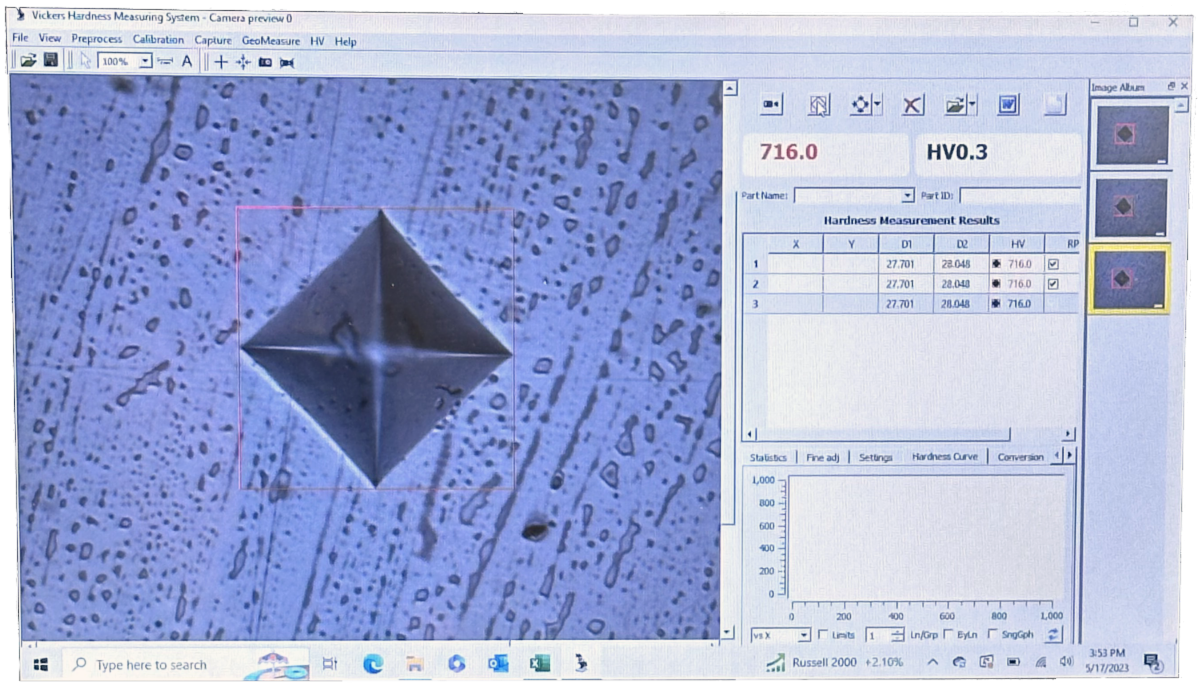Select the first thumbnail in Image Album
This screenshot has width=1200, height=683.
(1132, 135)
